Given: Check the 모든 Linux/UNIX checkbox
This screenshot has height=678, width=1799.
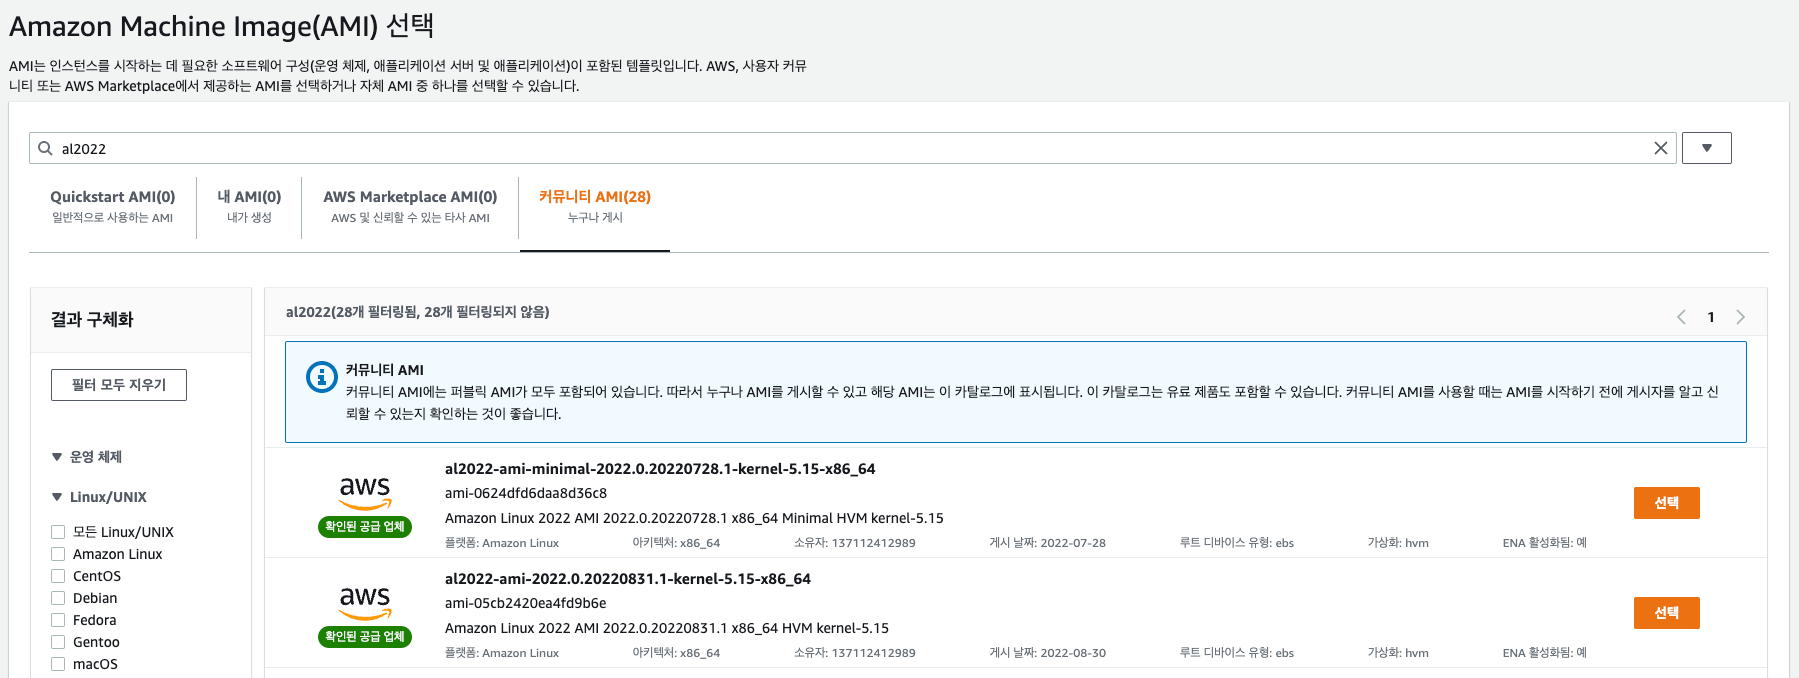Looking at the screenshot, I should point(58,532).
